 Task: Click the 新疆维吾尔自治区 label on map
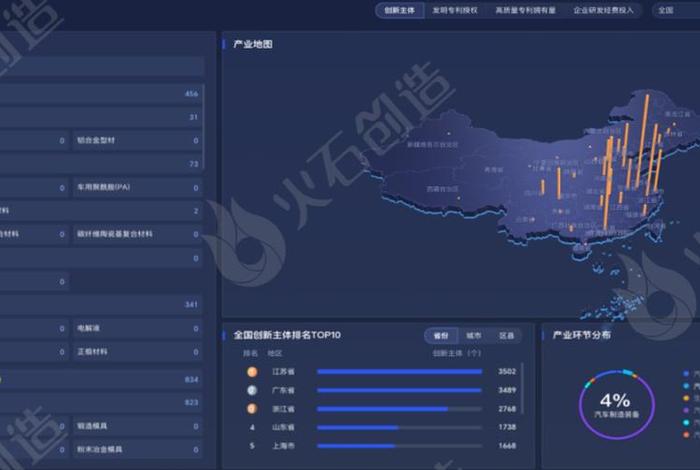pos(433,145)
